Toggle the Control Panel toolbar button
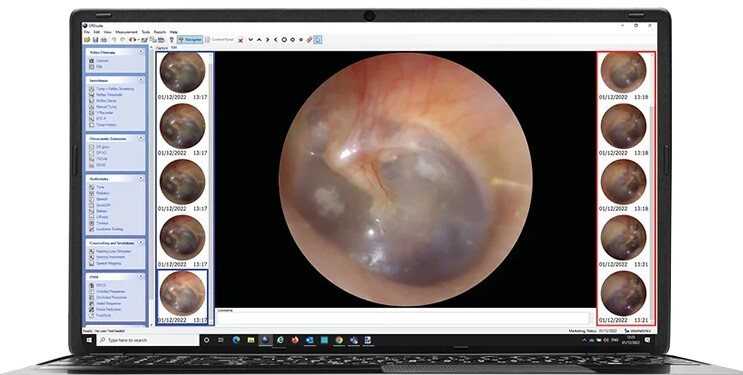The image size is (743, 375). (x=219, y=40)
